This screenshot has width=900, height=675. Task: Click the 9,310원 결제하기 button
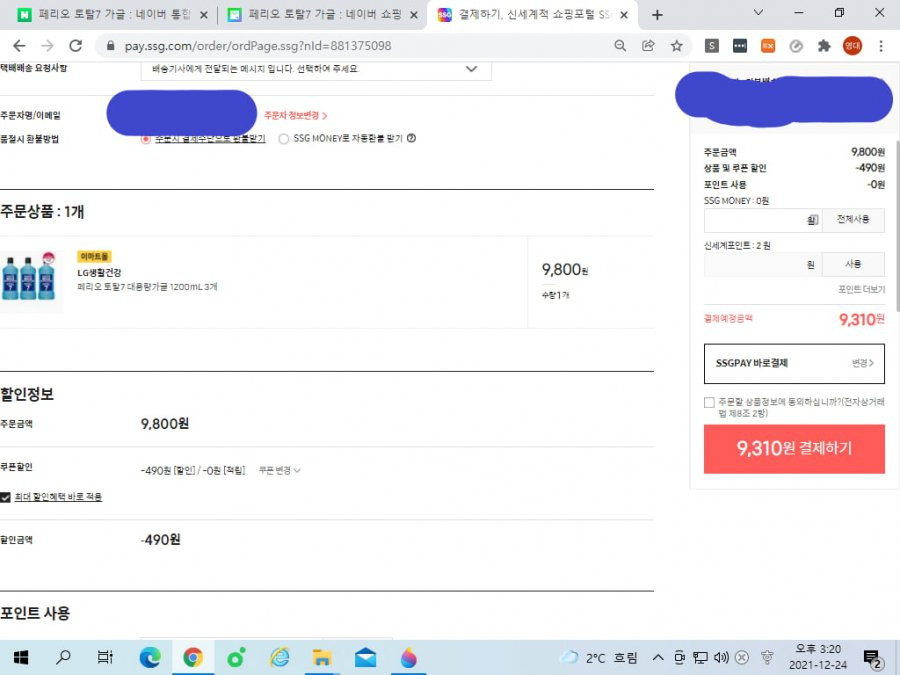(x=794, y=449)
